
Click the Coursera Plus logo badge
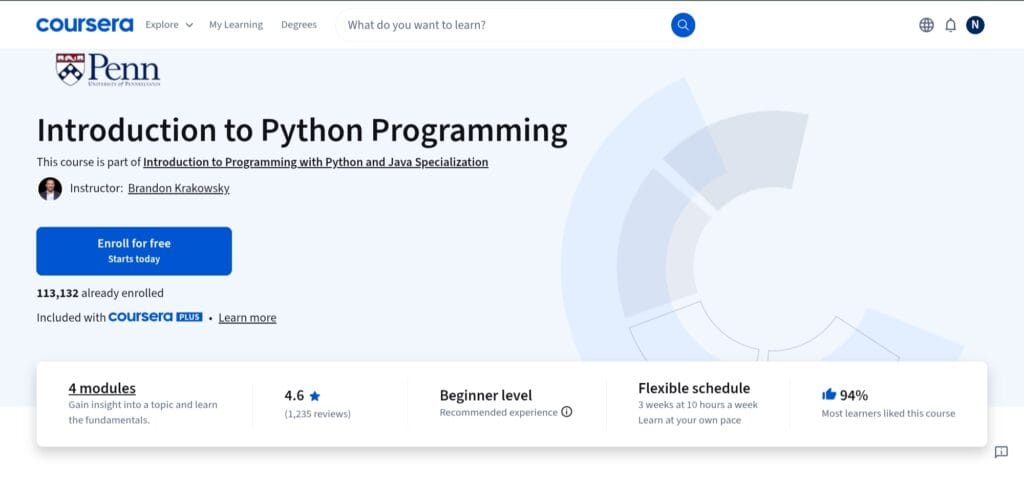(x=155, y=317)
